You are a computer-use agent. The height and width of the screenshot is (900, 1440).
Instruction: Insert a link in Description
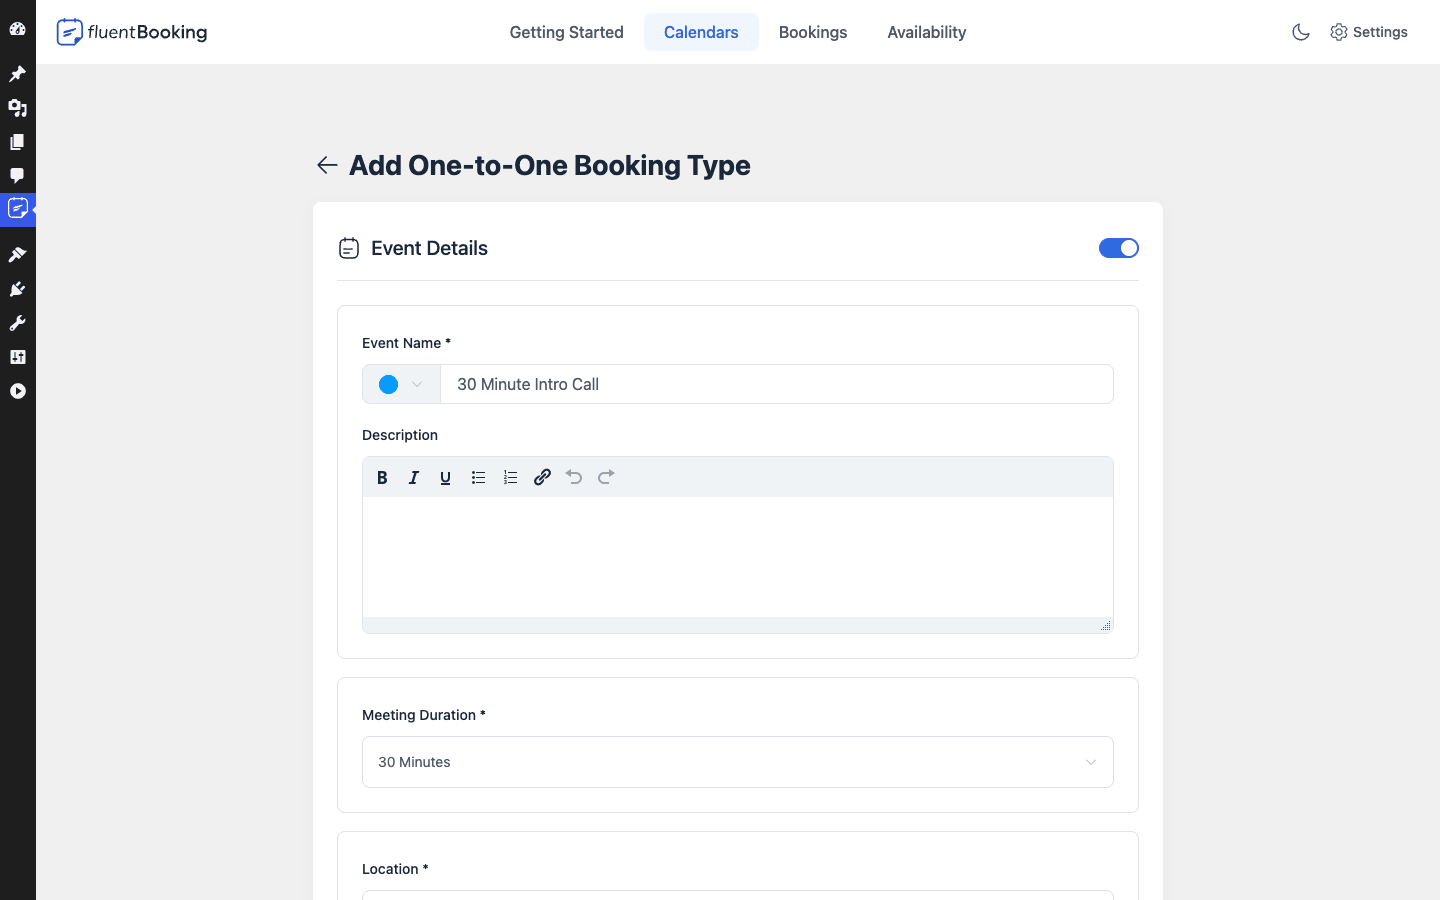coord(542,478)
